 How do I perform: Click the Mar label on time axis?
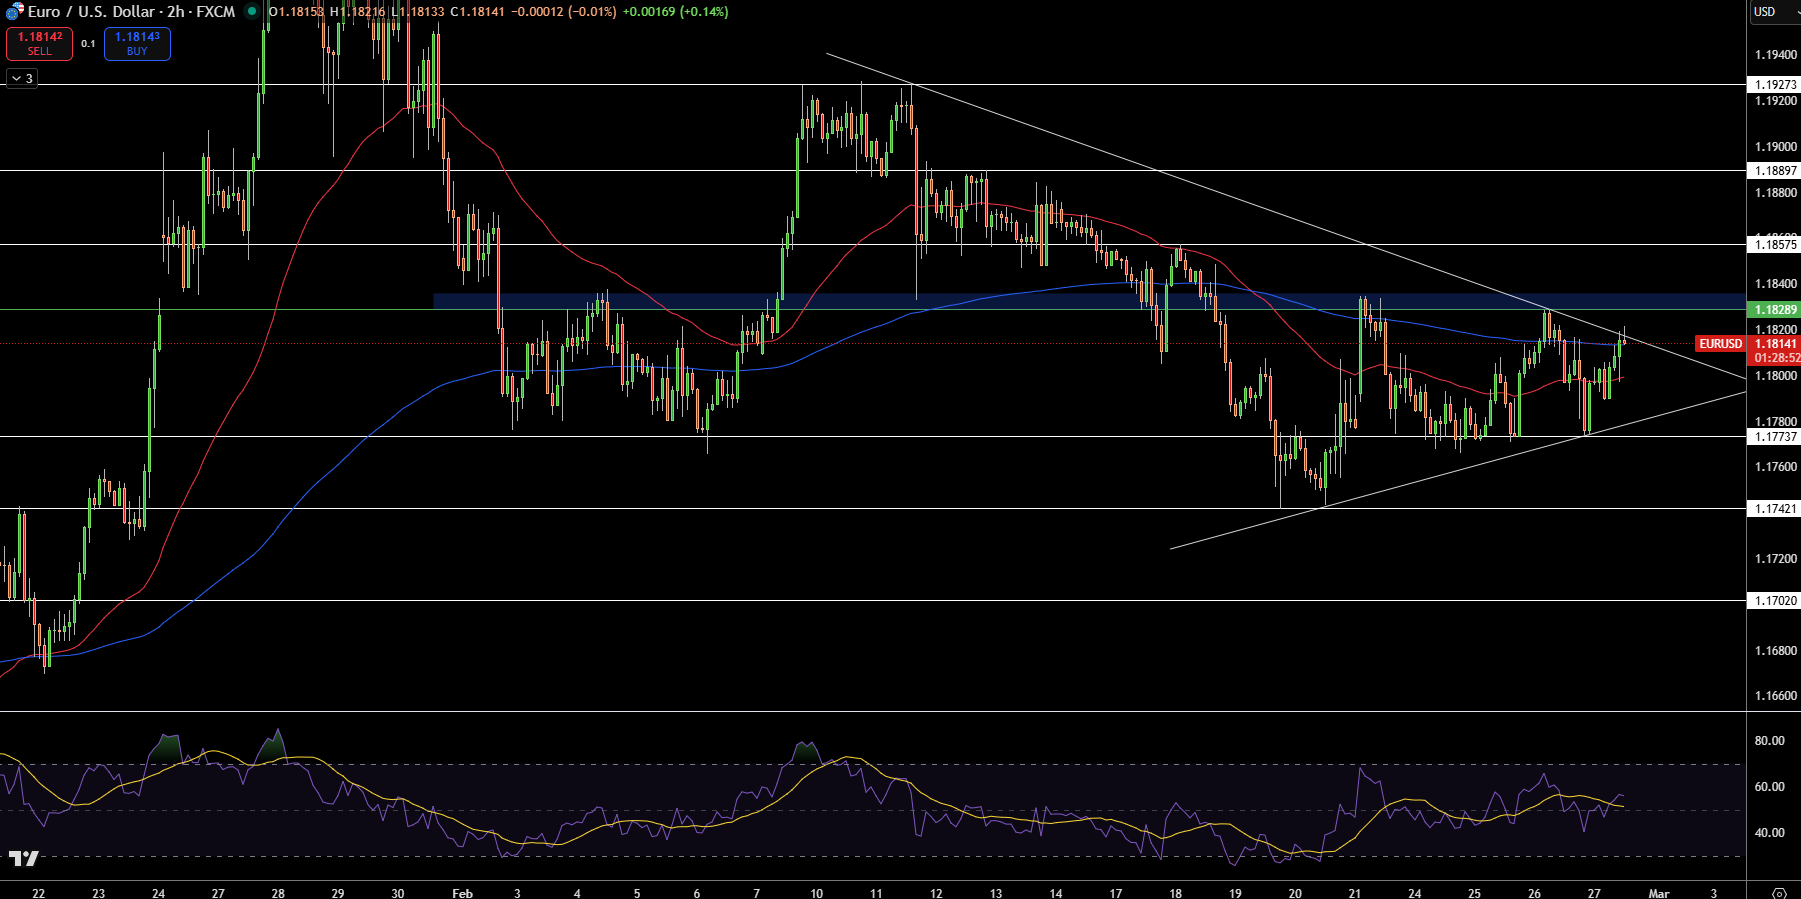[1659, 893]
